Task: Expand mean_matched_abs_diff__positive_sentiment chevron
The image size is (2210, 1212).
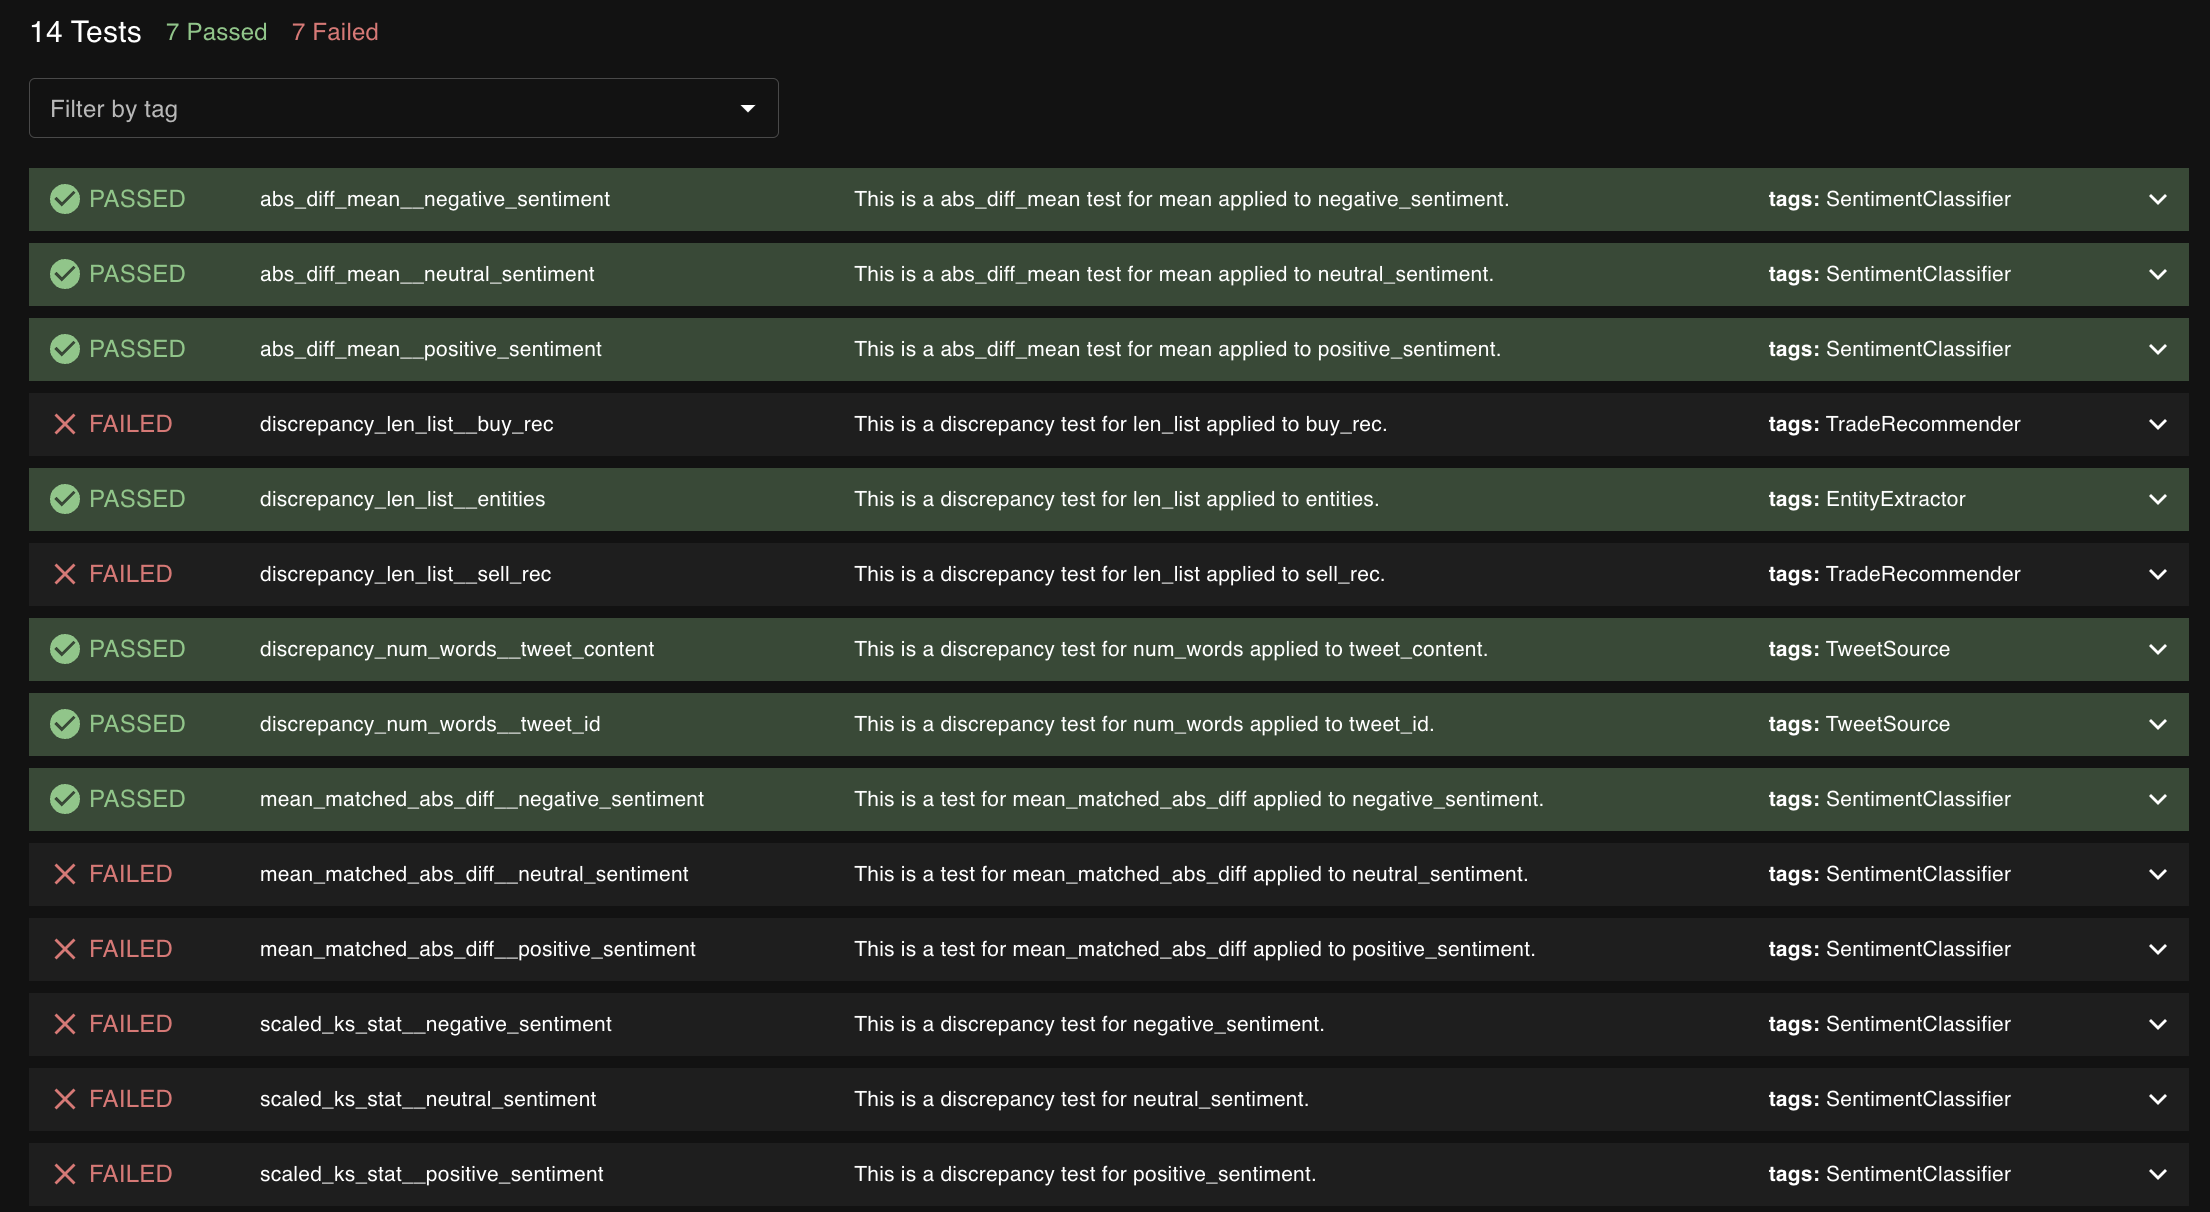Action: (2157, 949)
